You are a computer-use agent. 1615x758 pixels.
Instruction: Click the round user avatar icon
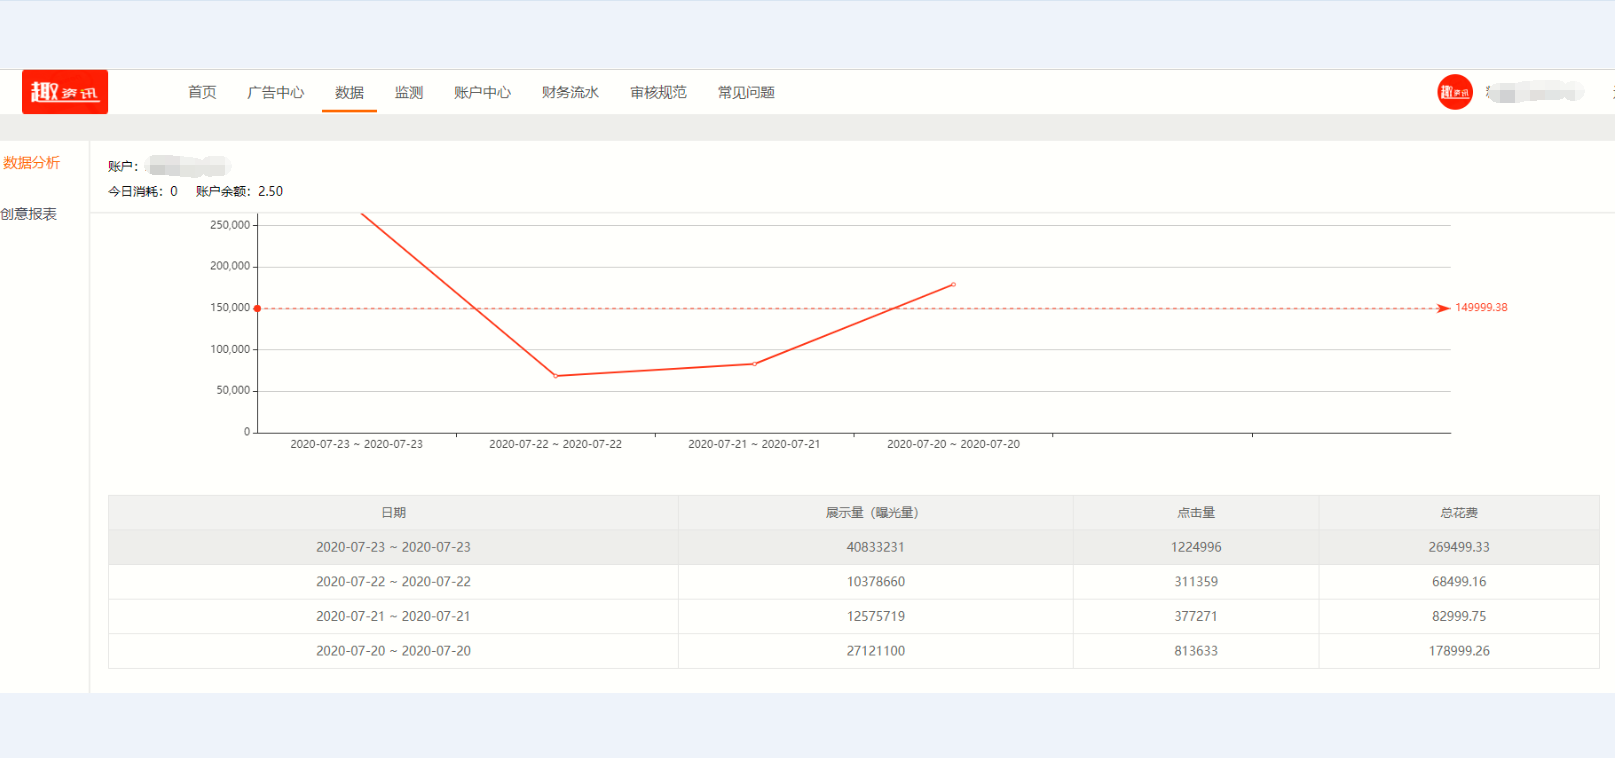pyautogui.click(x=1454, y=92)
